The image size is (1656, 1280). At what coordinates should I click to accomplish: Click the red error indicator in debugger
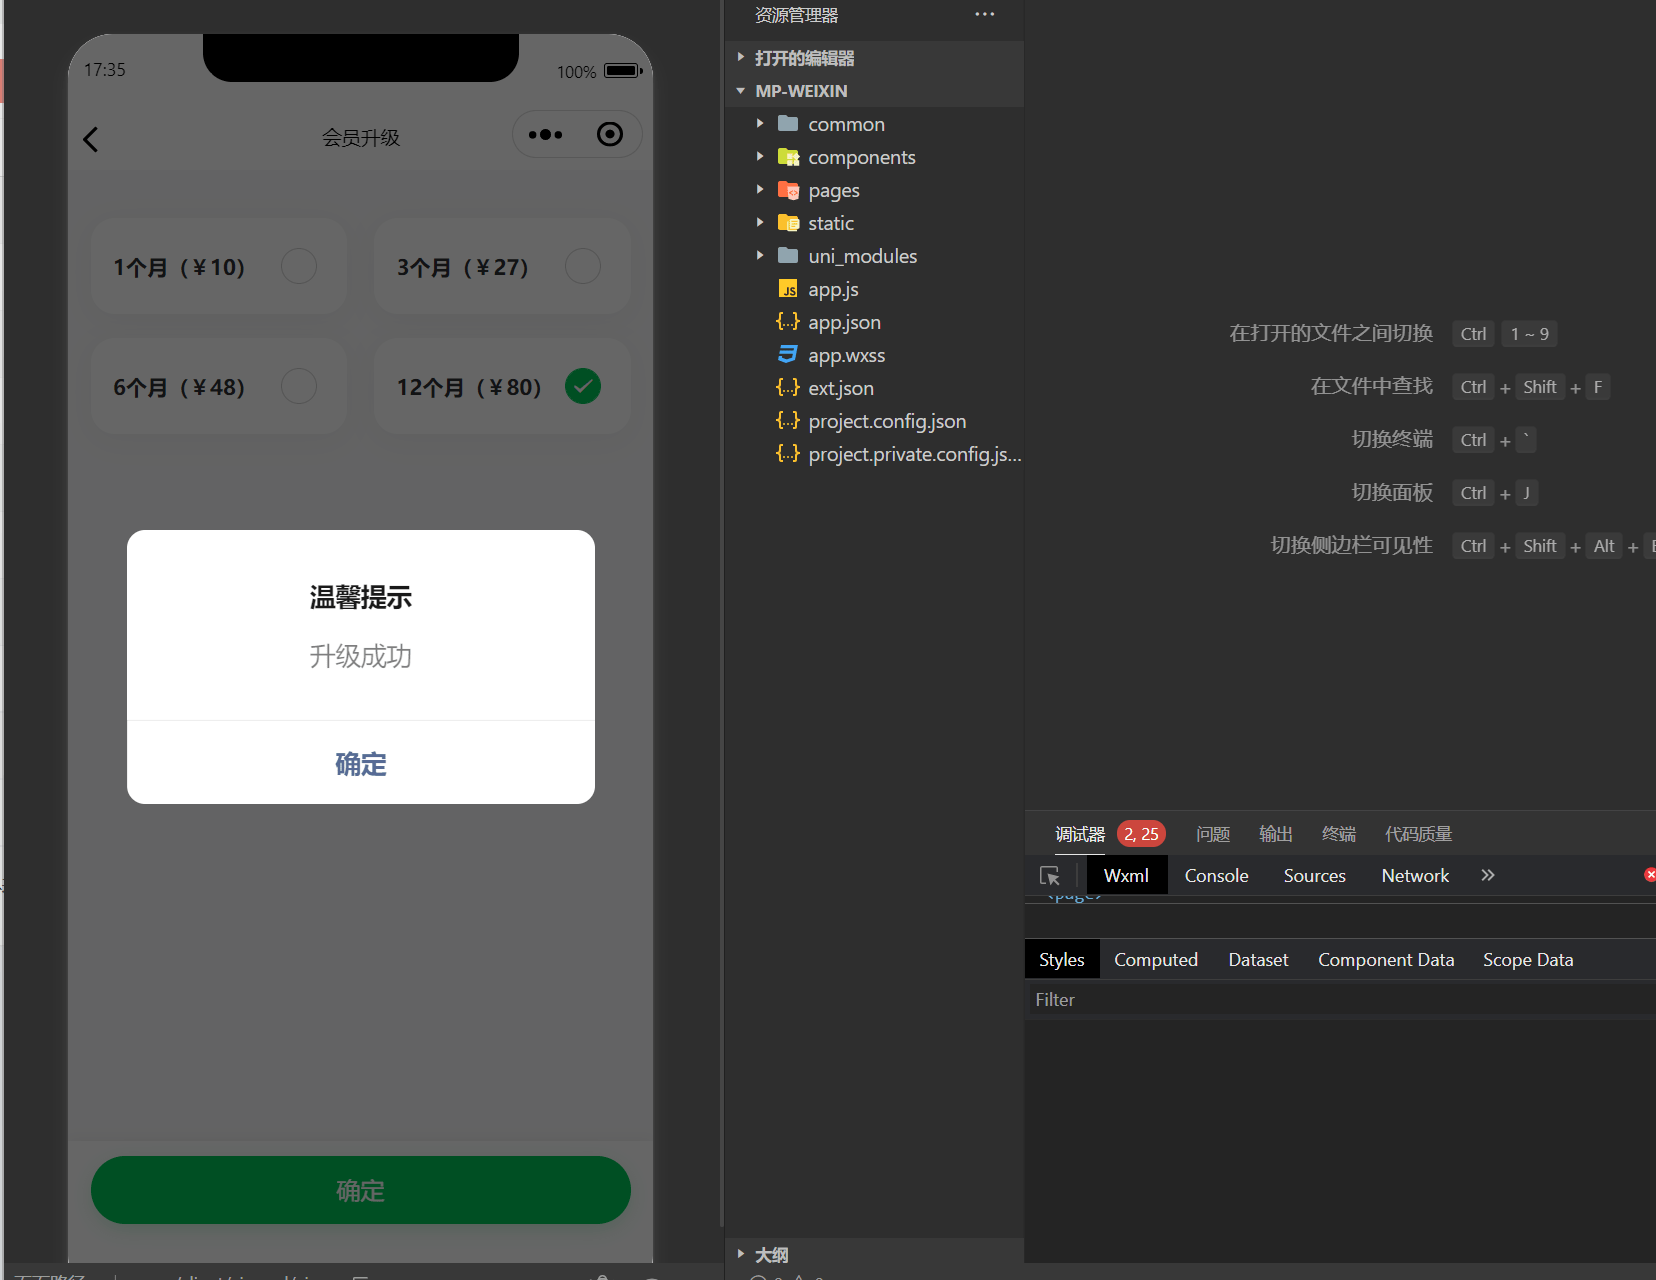tap(1649, 875)
